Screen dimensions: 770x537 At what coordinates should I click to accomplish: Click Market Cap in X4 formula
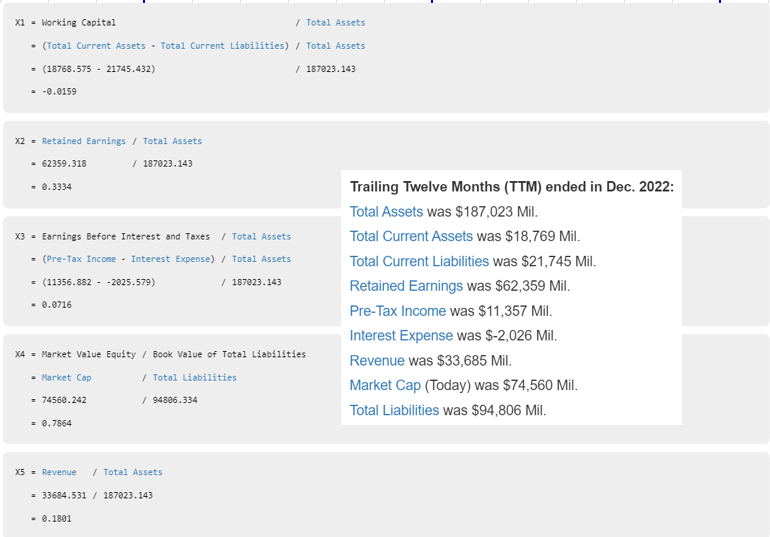coord(66,378)
